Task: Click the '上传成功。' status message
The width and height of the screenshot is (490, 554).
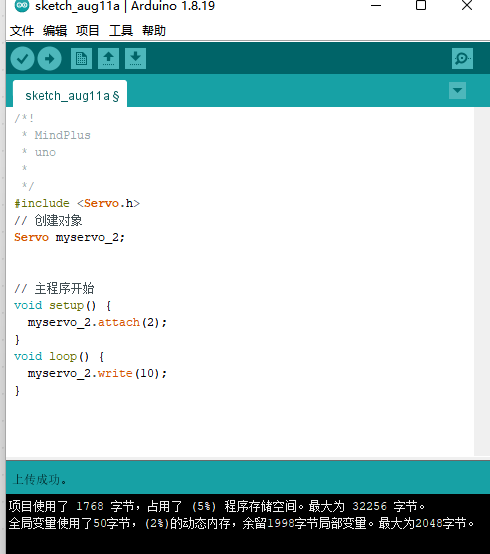Action: click(x=40, y=479)
